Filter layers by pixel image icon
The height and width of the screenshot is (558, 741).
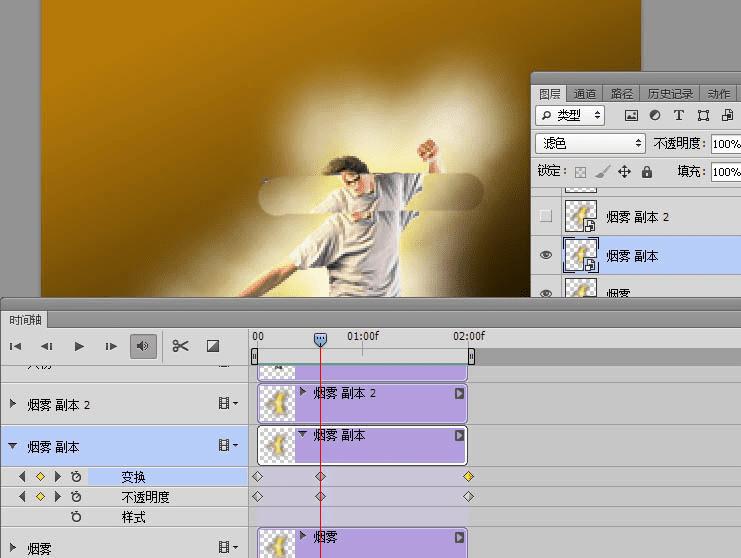(631, 115)
